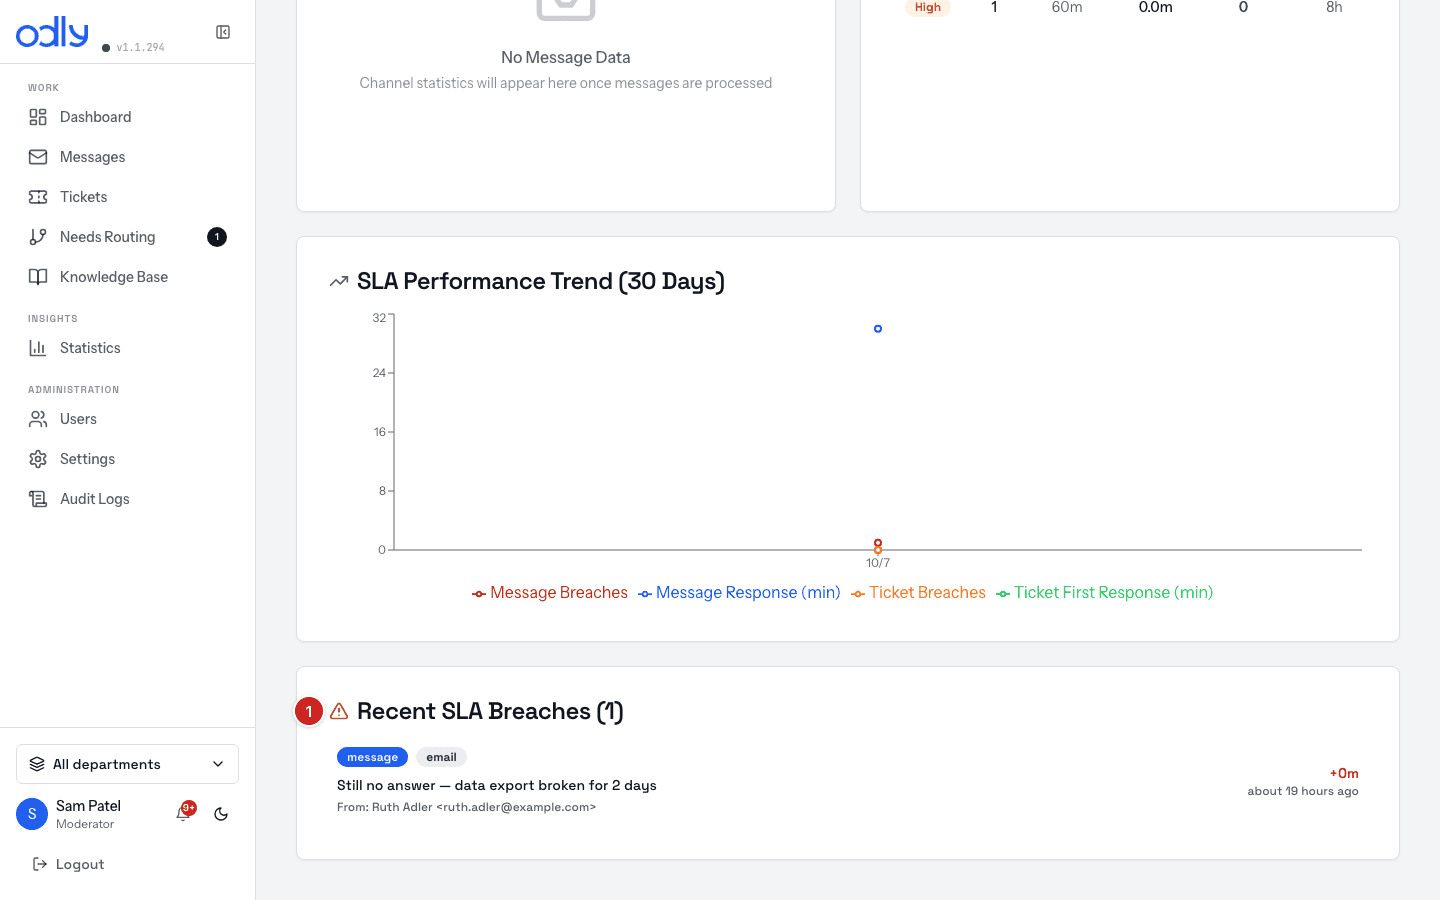Viewport: 1440px width, 900px height.
Task: Click the Logout arrow icon
Action: 40,864
